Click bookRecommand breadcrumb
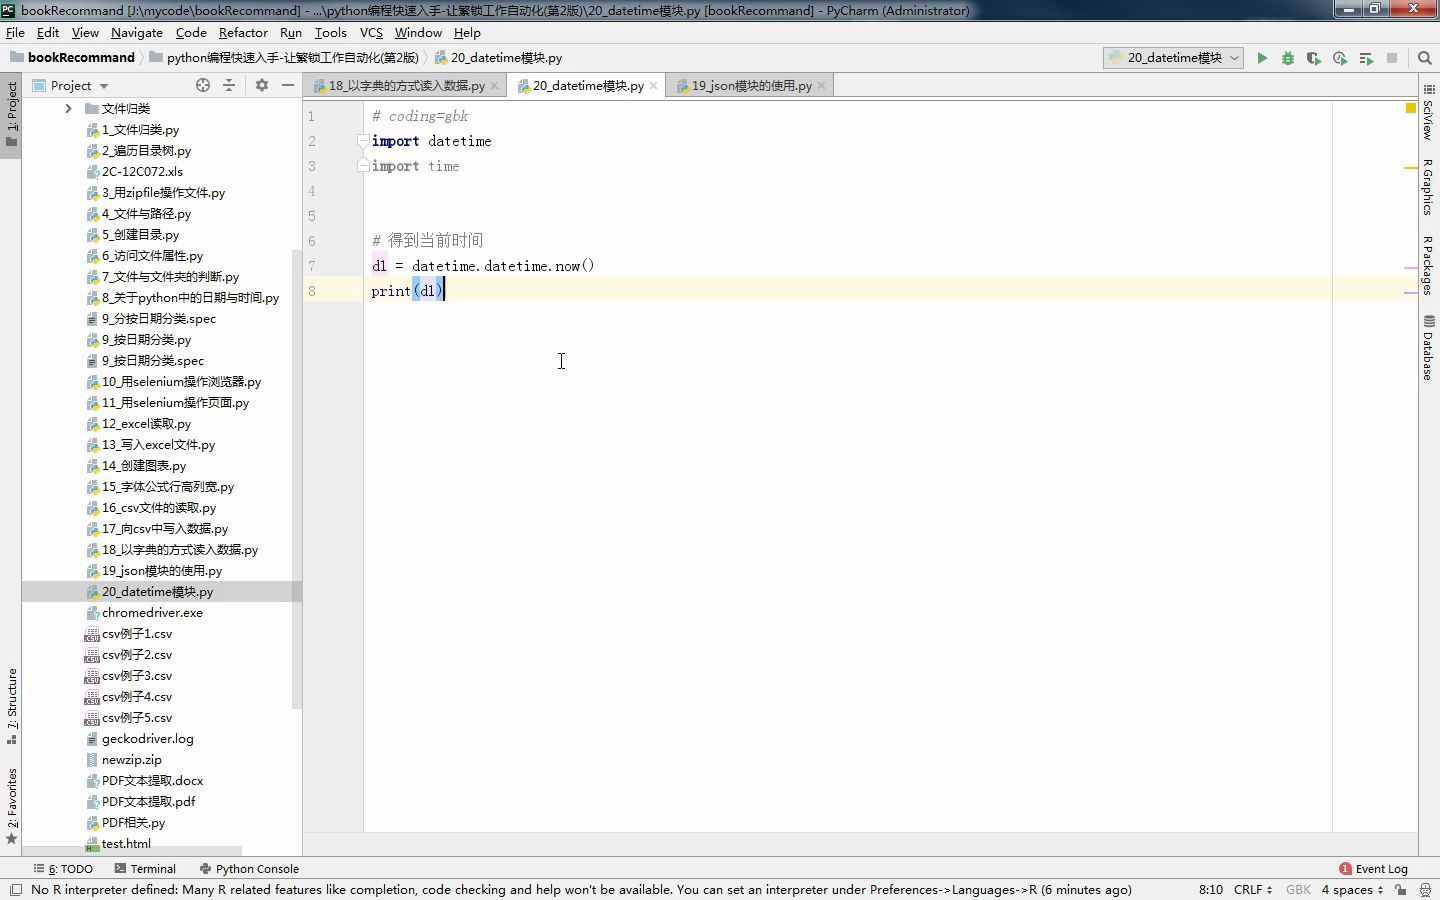1440x900 pixels. (x=72, y=58)
